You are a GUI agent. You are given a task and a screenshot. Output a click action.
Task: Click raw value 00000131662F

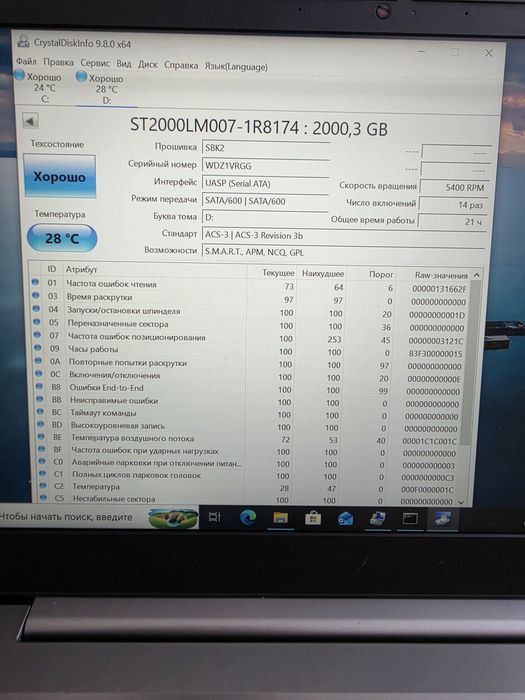pyautogui.click(x=439, y=289)
